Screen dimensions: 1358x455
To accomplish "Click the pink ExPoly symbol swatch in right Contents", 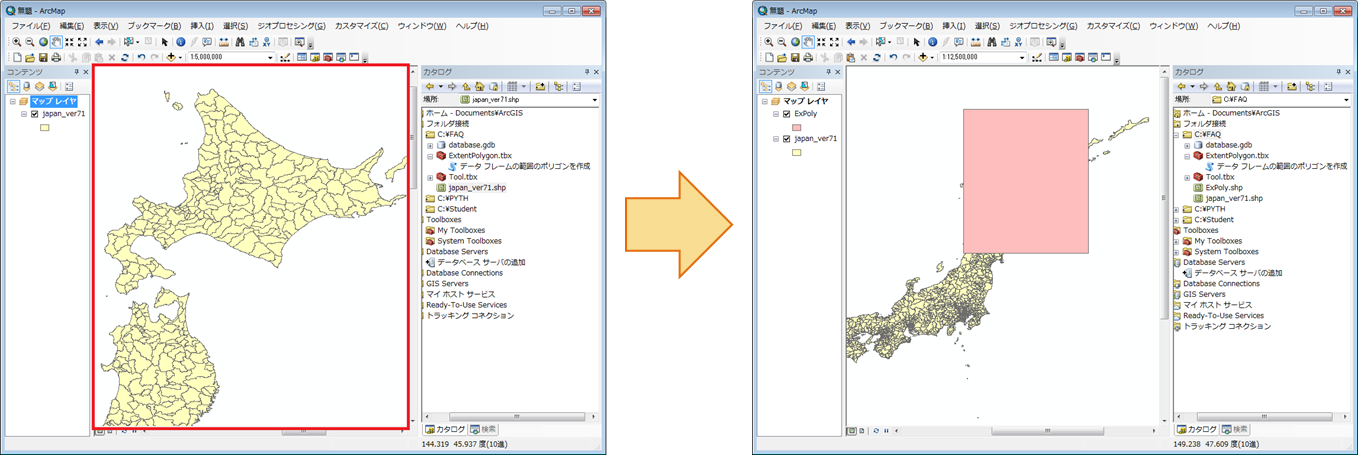I will tap(796, 127).
